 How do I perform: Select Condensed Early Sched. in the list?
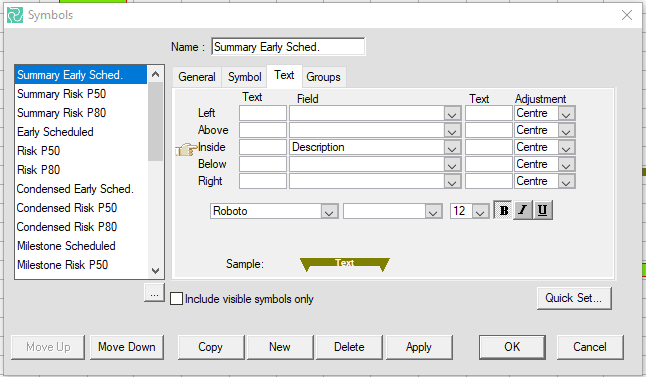point(81,189)
